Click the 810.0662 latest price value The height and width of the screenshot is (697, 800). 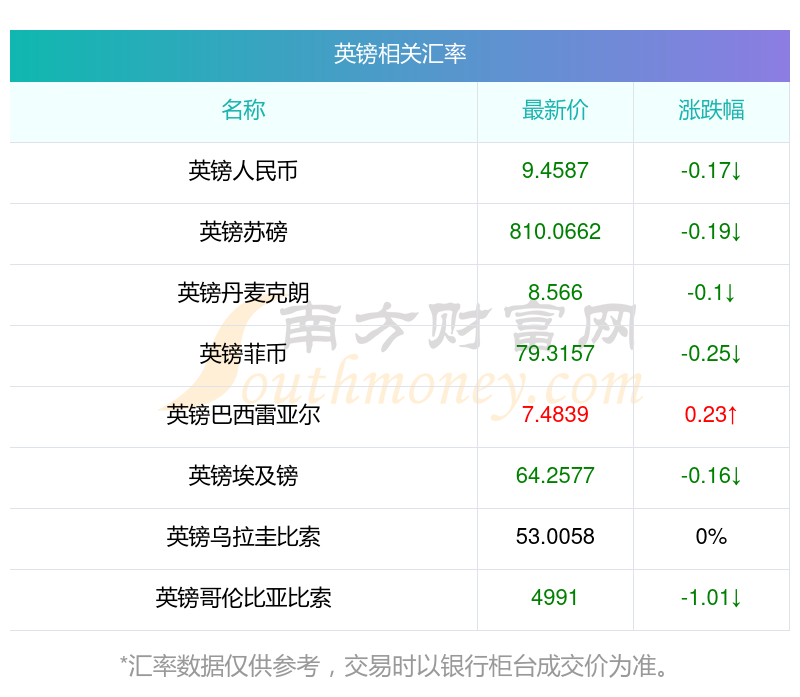[555, 232]
